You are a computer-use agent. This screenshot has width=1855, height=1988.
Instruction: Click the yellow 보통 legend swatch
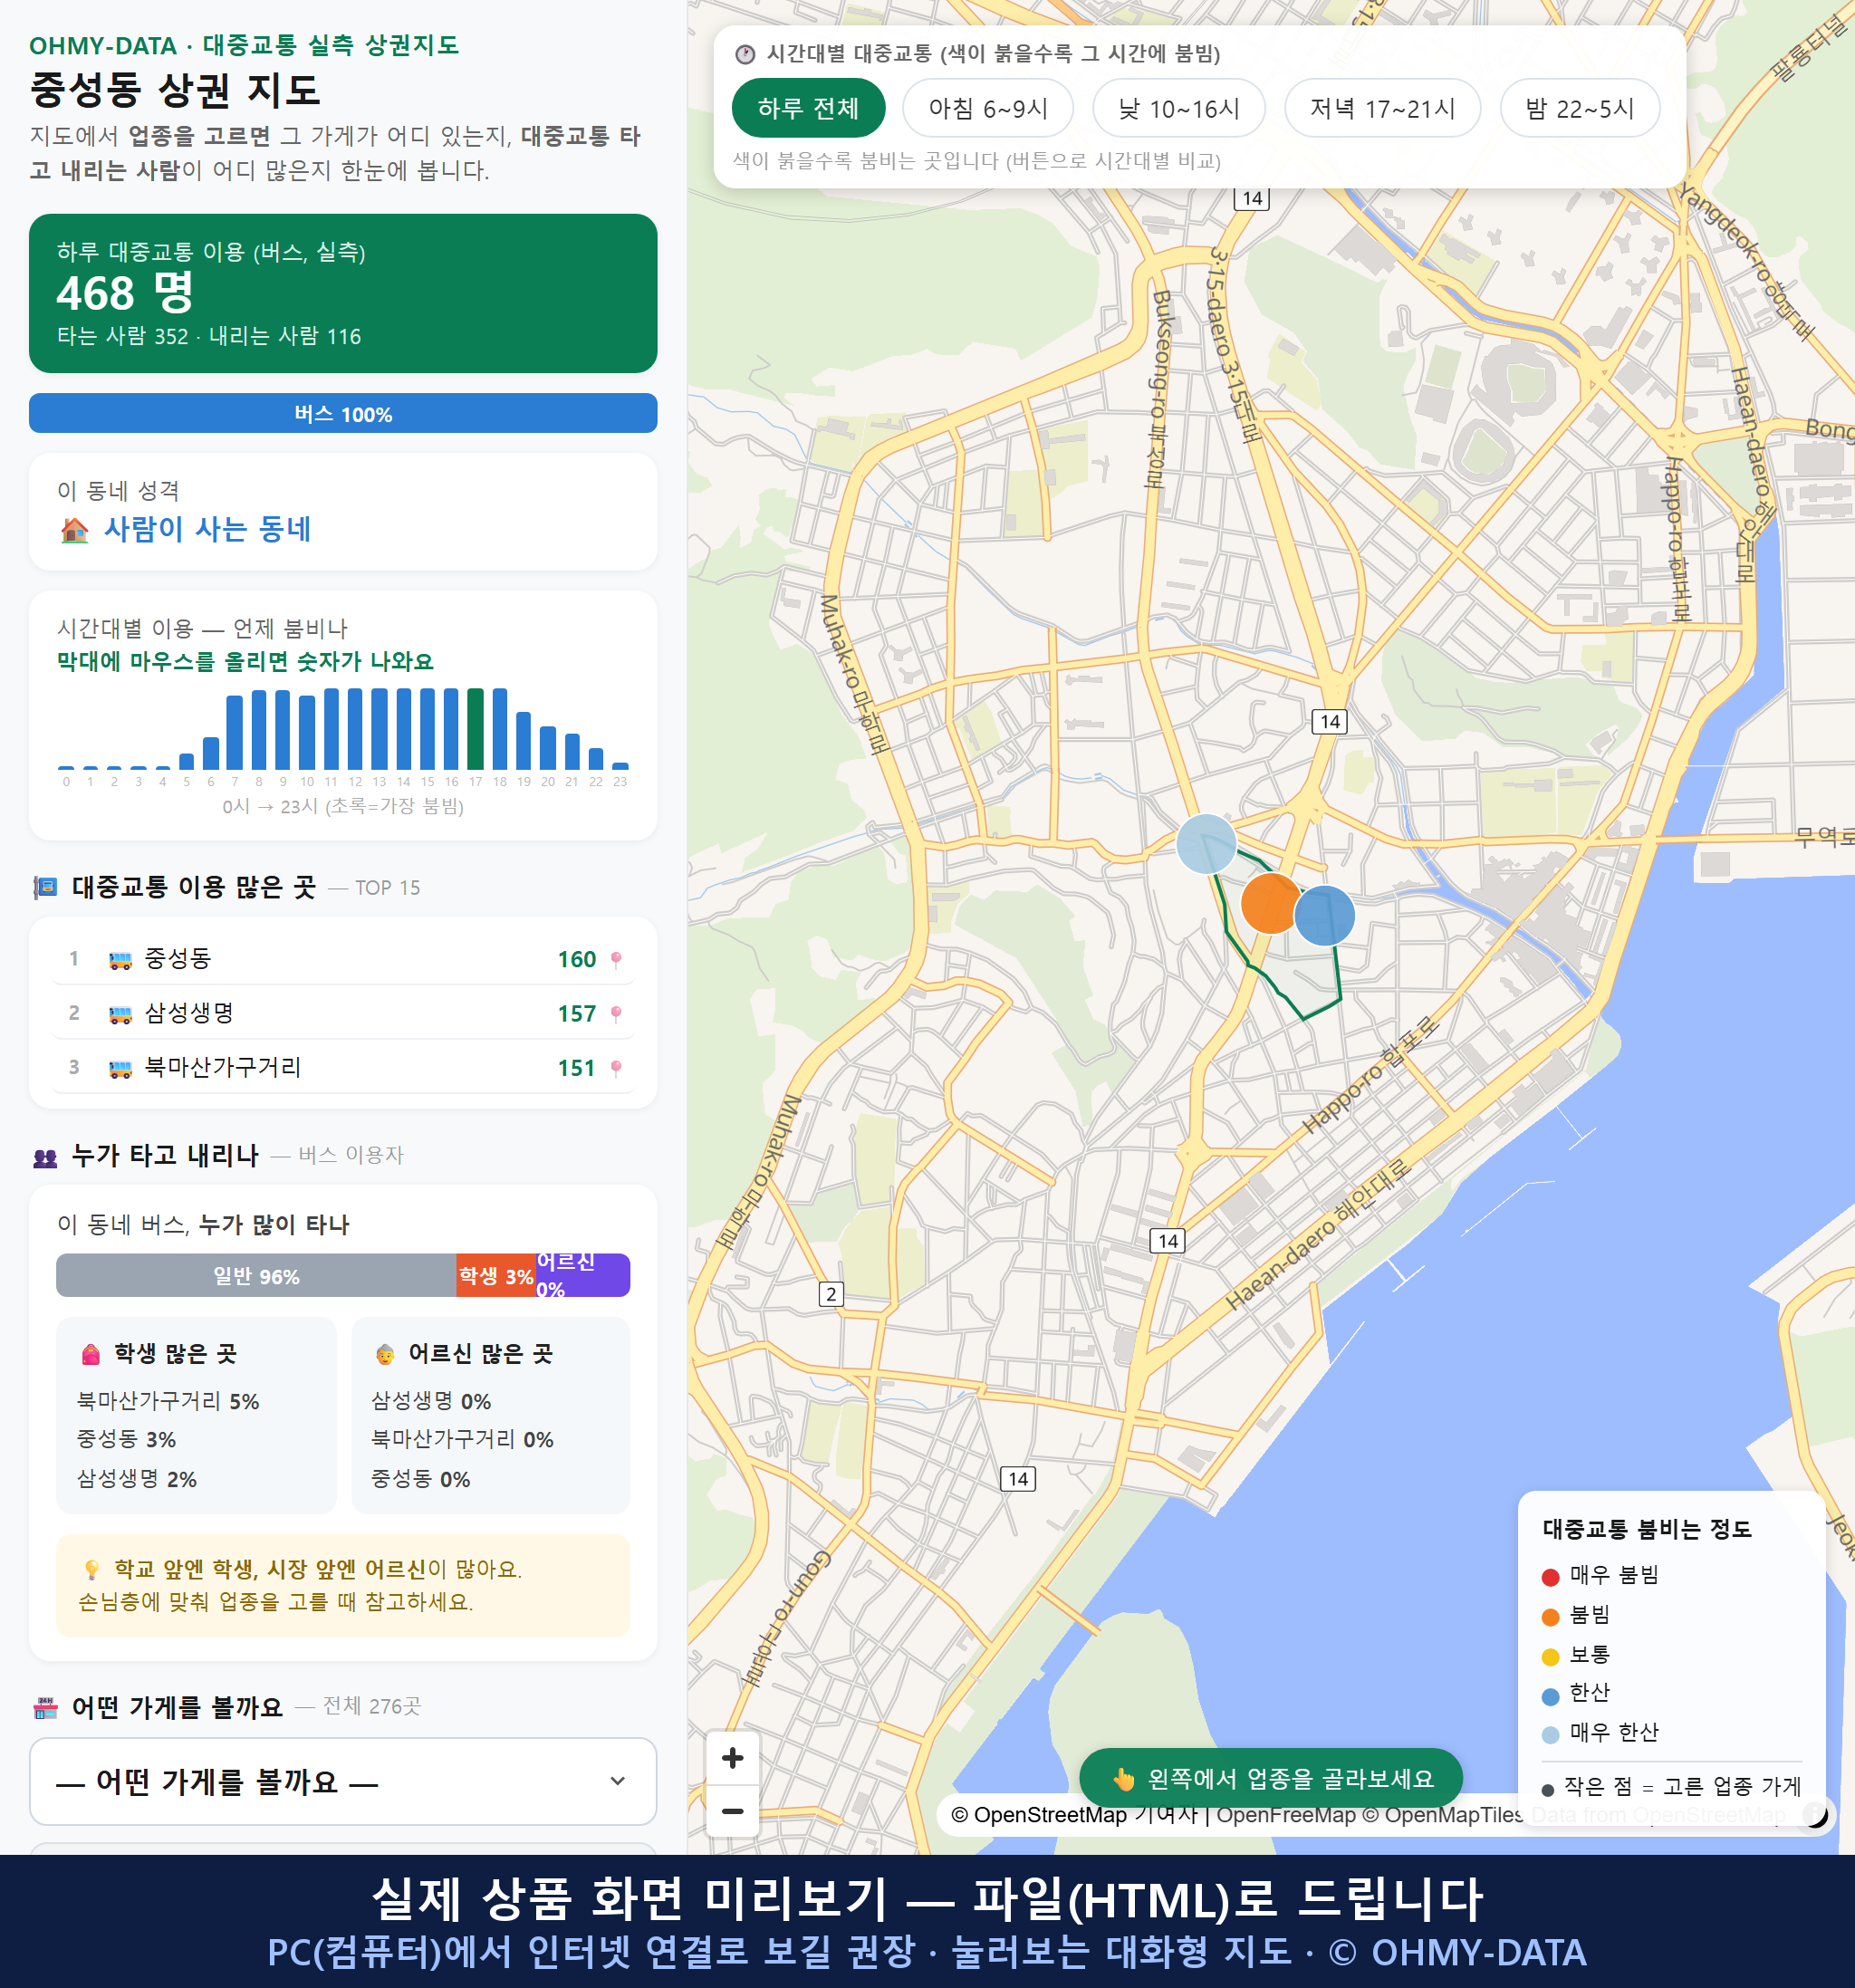(1551, 1657)
